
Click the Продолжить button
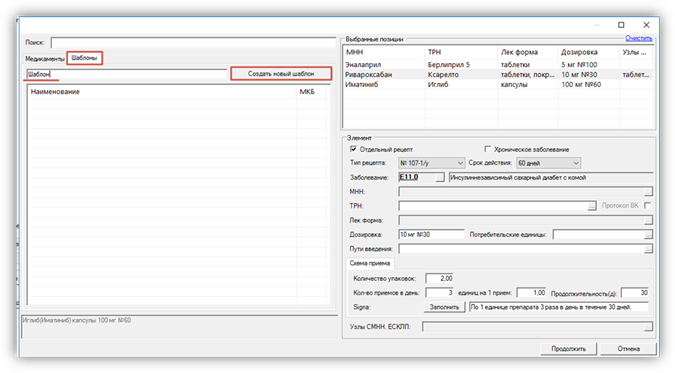pyautogui.click(x=568, y=348)
